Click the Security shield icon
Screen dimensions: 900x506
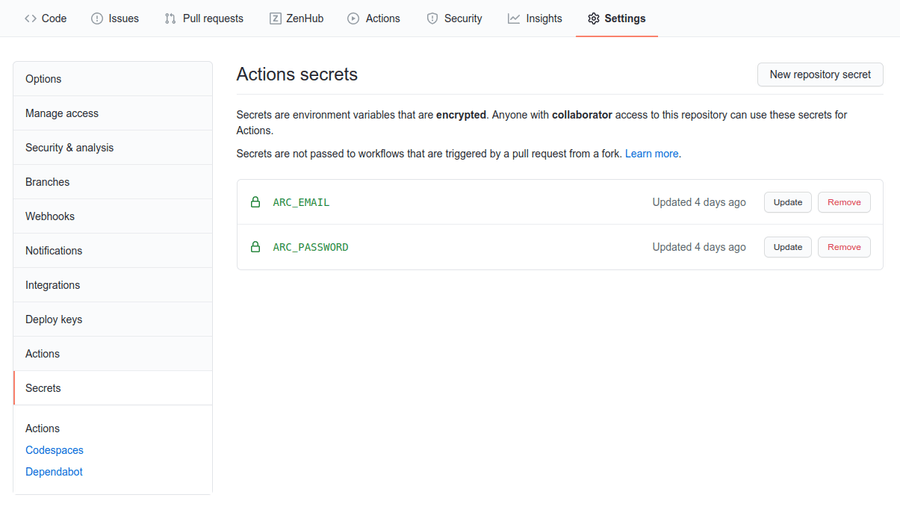(x=432, y=18)
